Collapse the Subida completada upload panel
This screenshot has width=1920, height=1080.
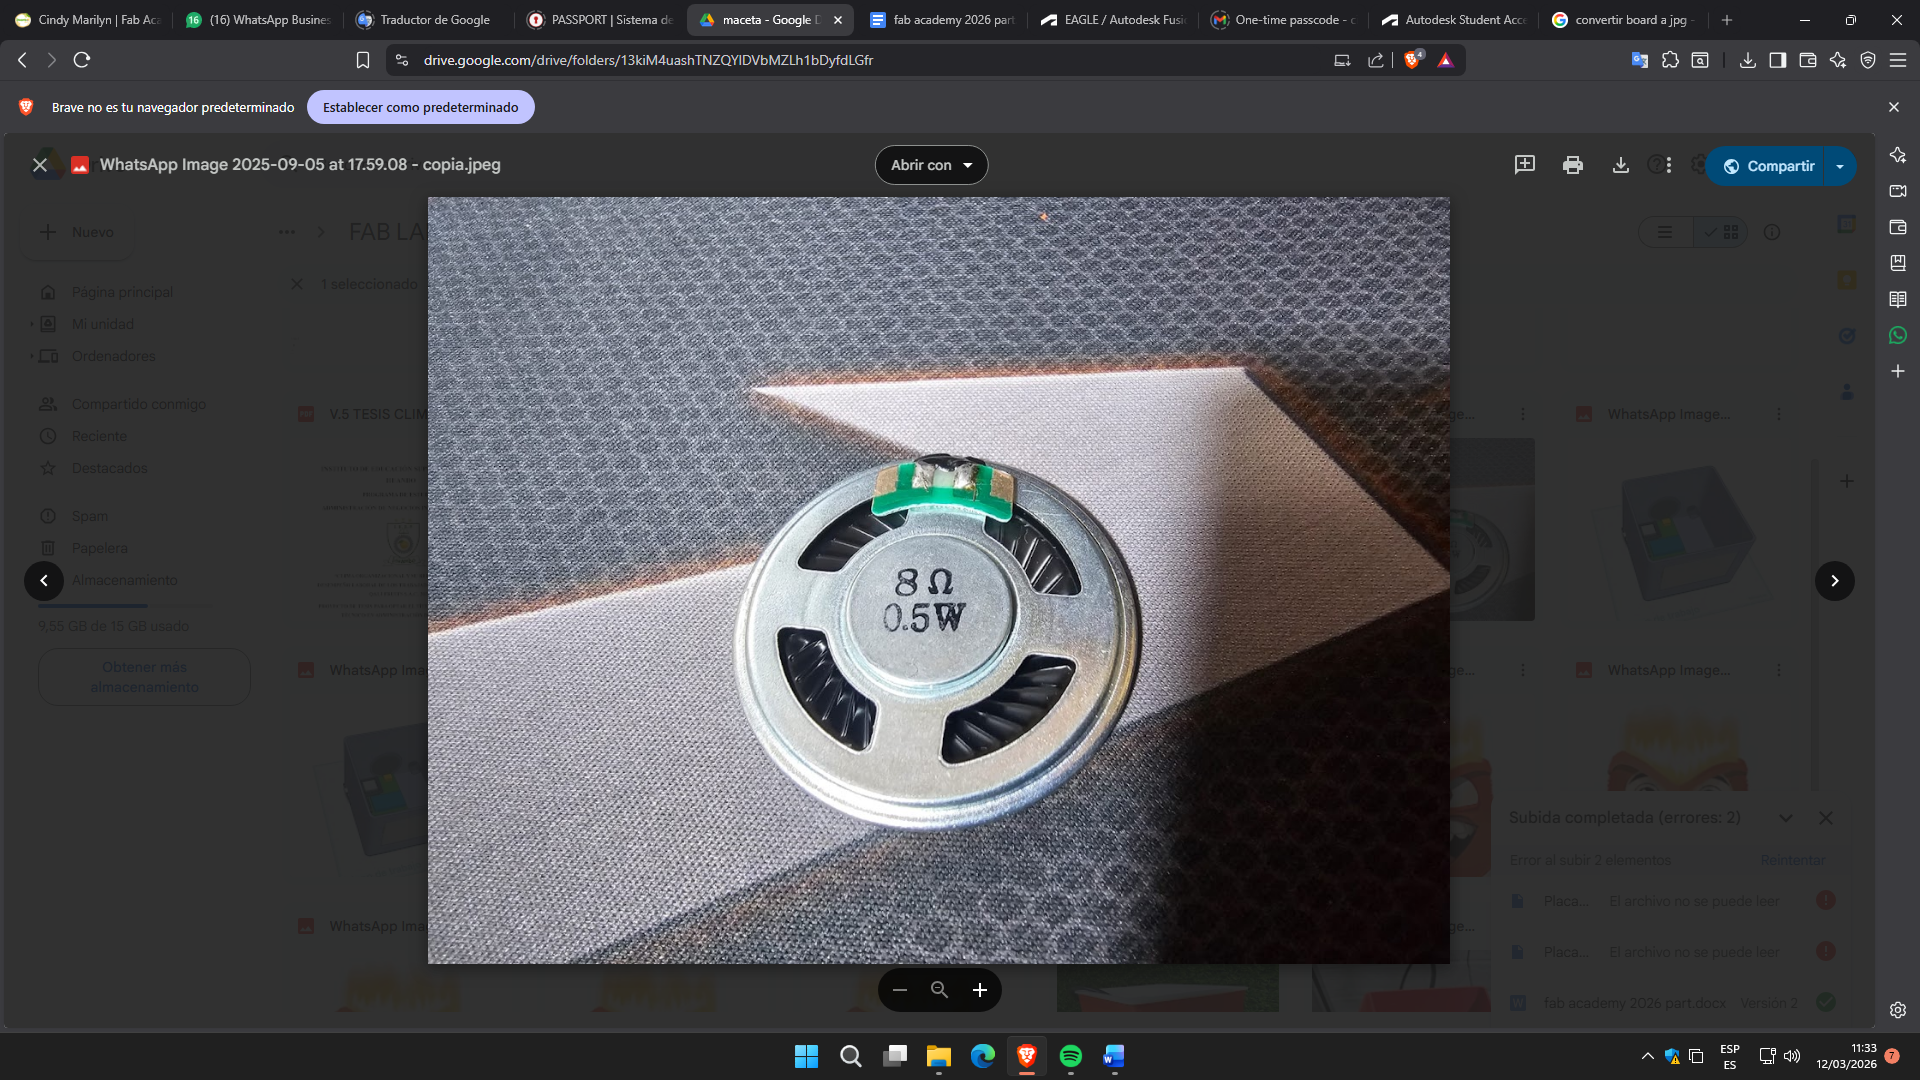1785,818
